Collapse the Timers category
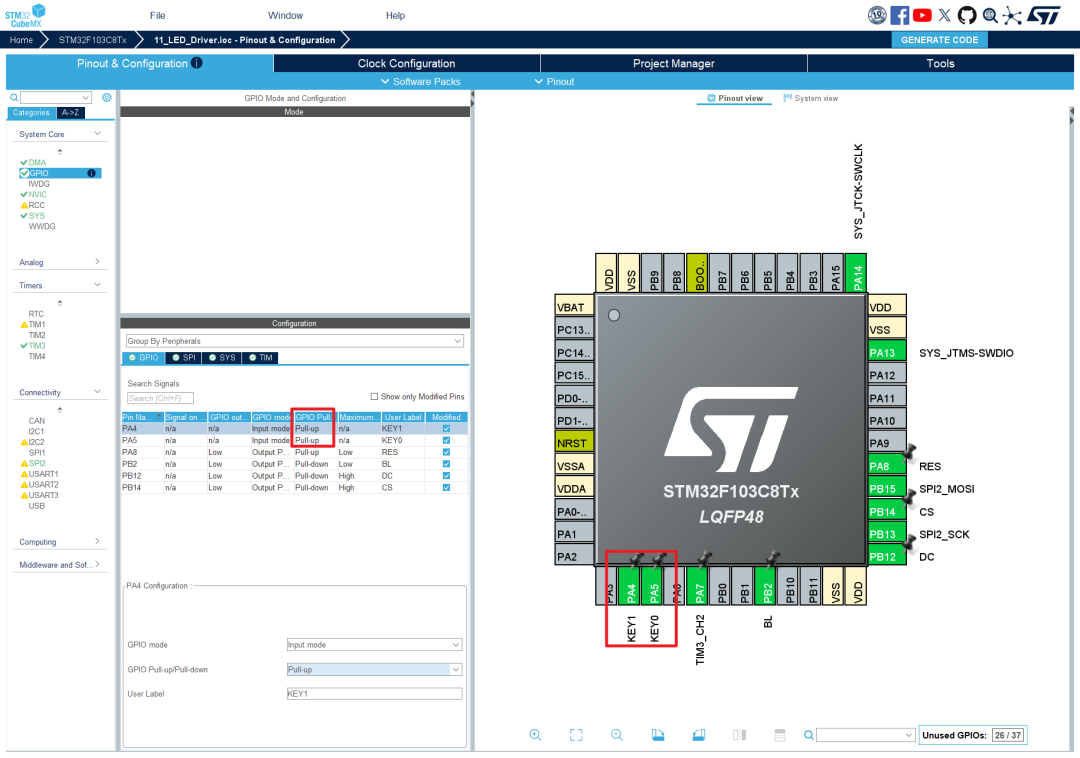 click(x=97, y=284)
